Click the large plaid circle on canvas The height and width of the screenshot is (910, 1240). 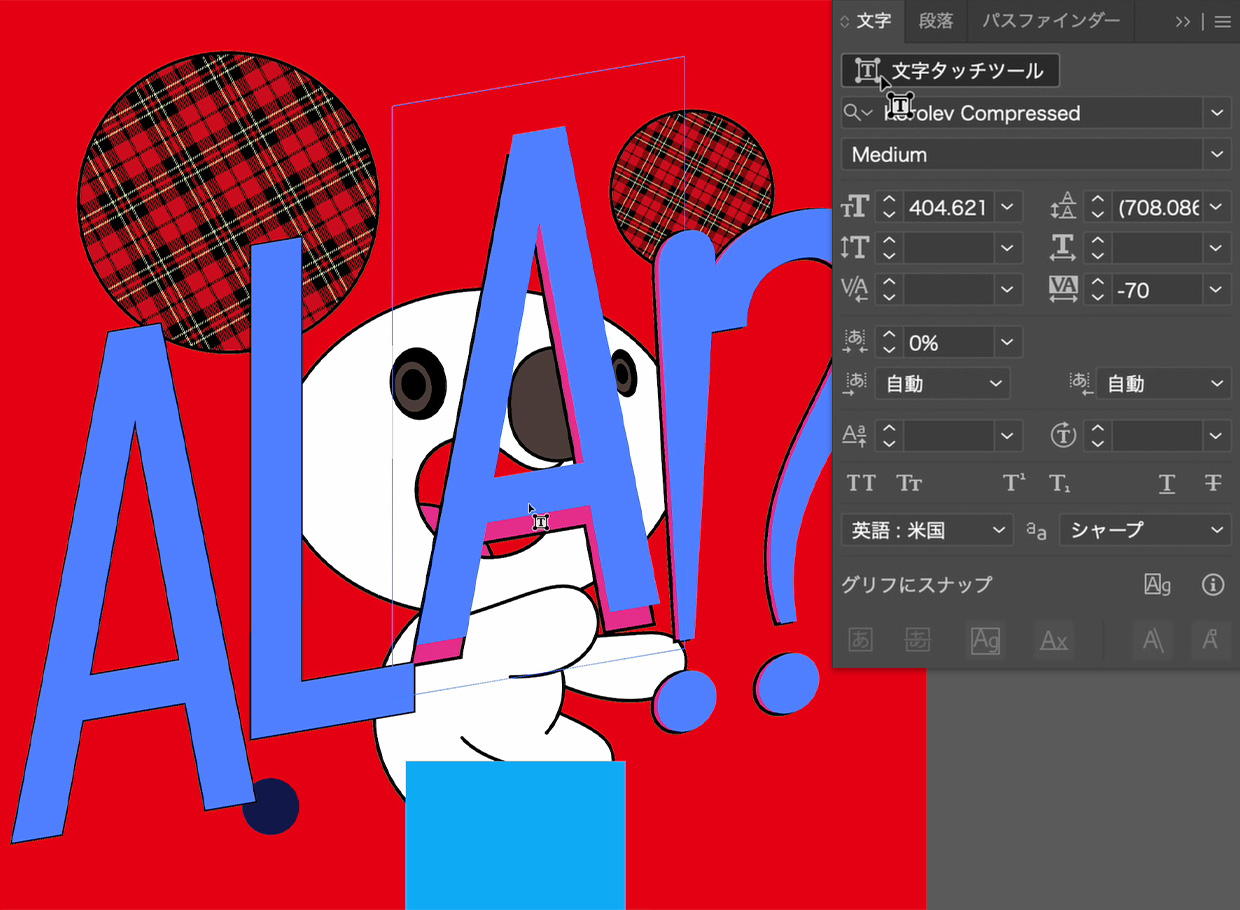click(x=228, y=203)
